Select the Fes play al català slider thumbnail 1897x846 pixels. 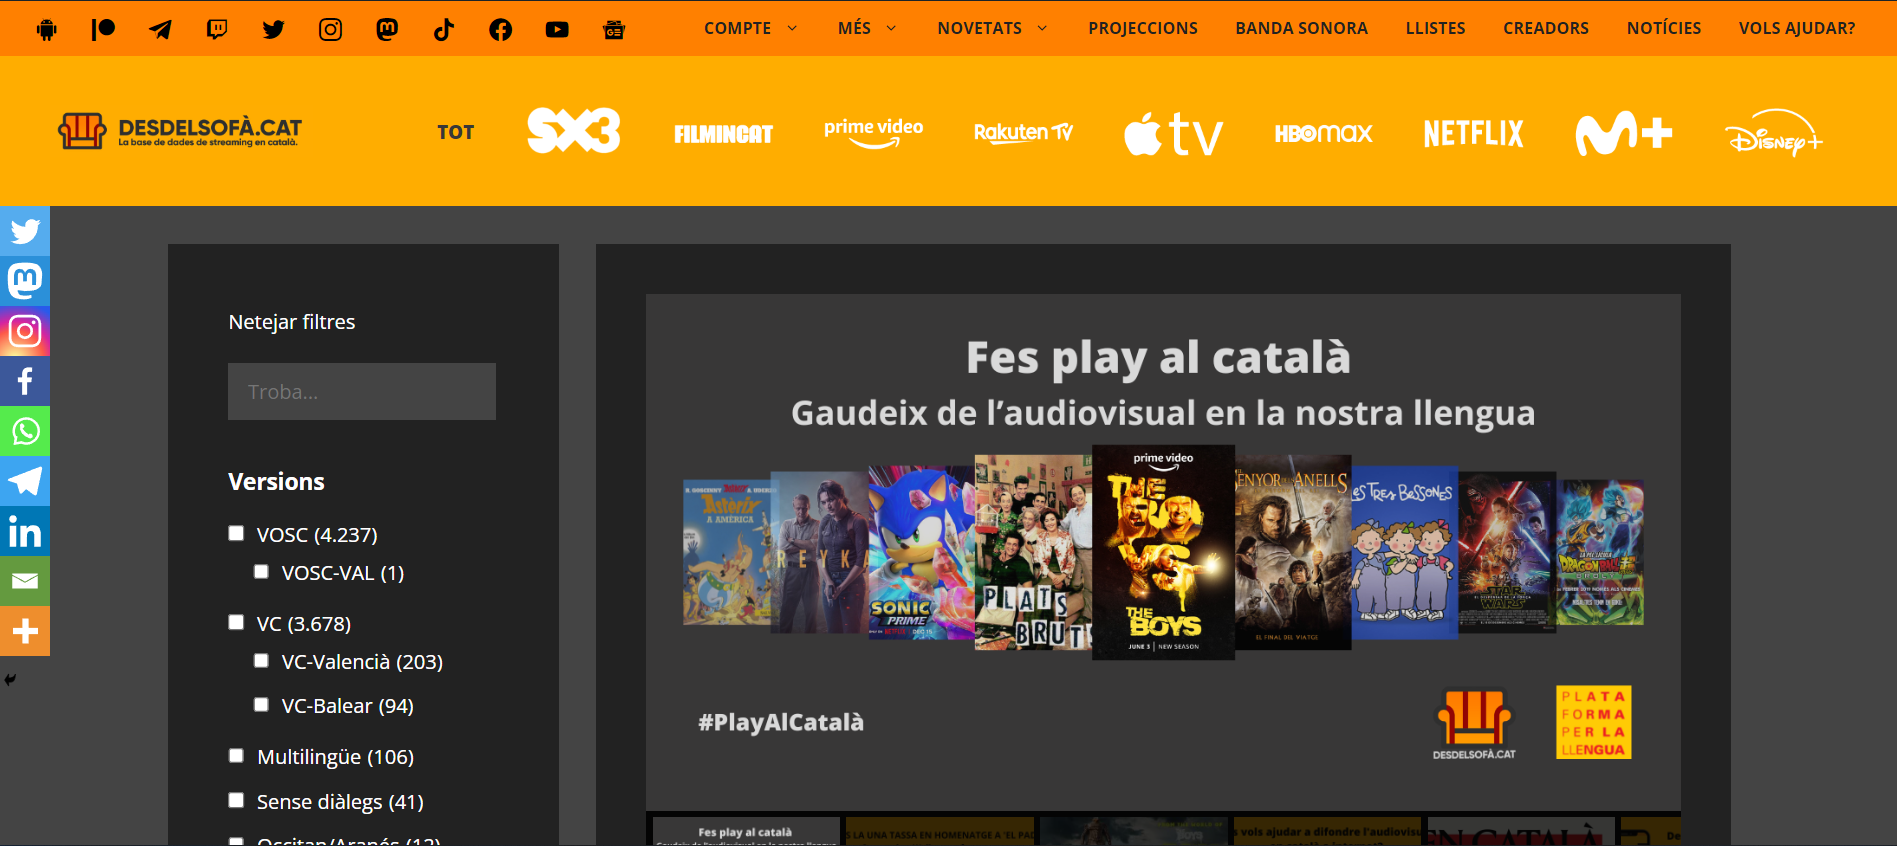[x=746, y=832]
